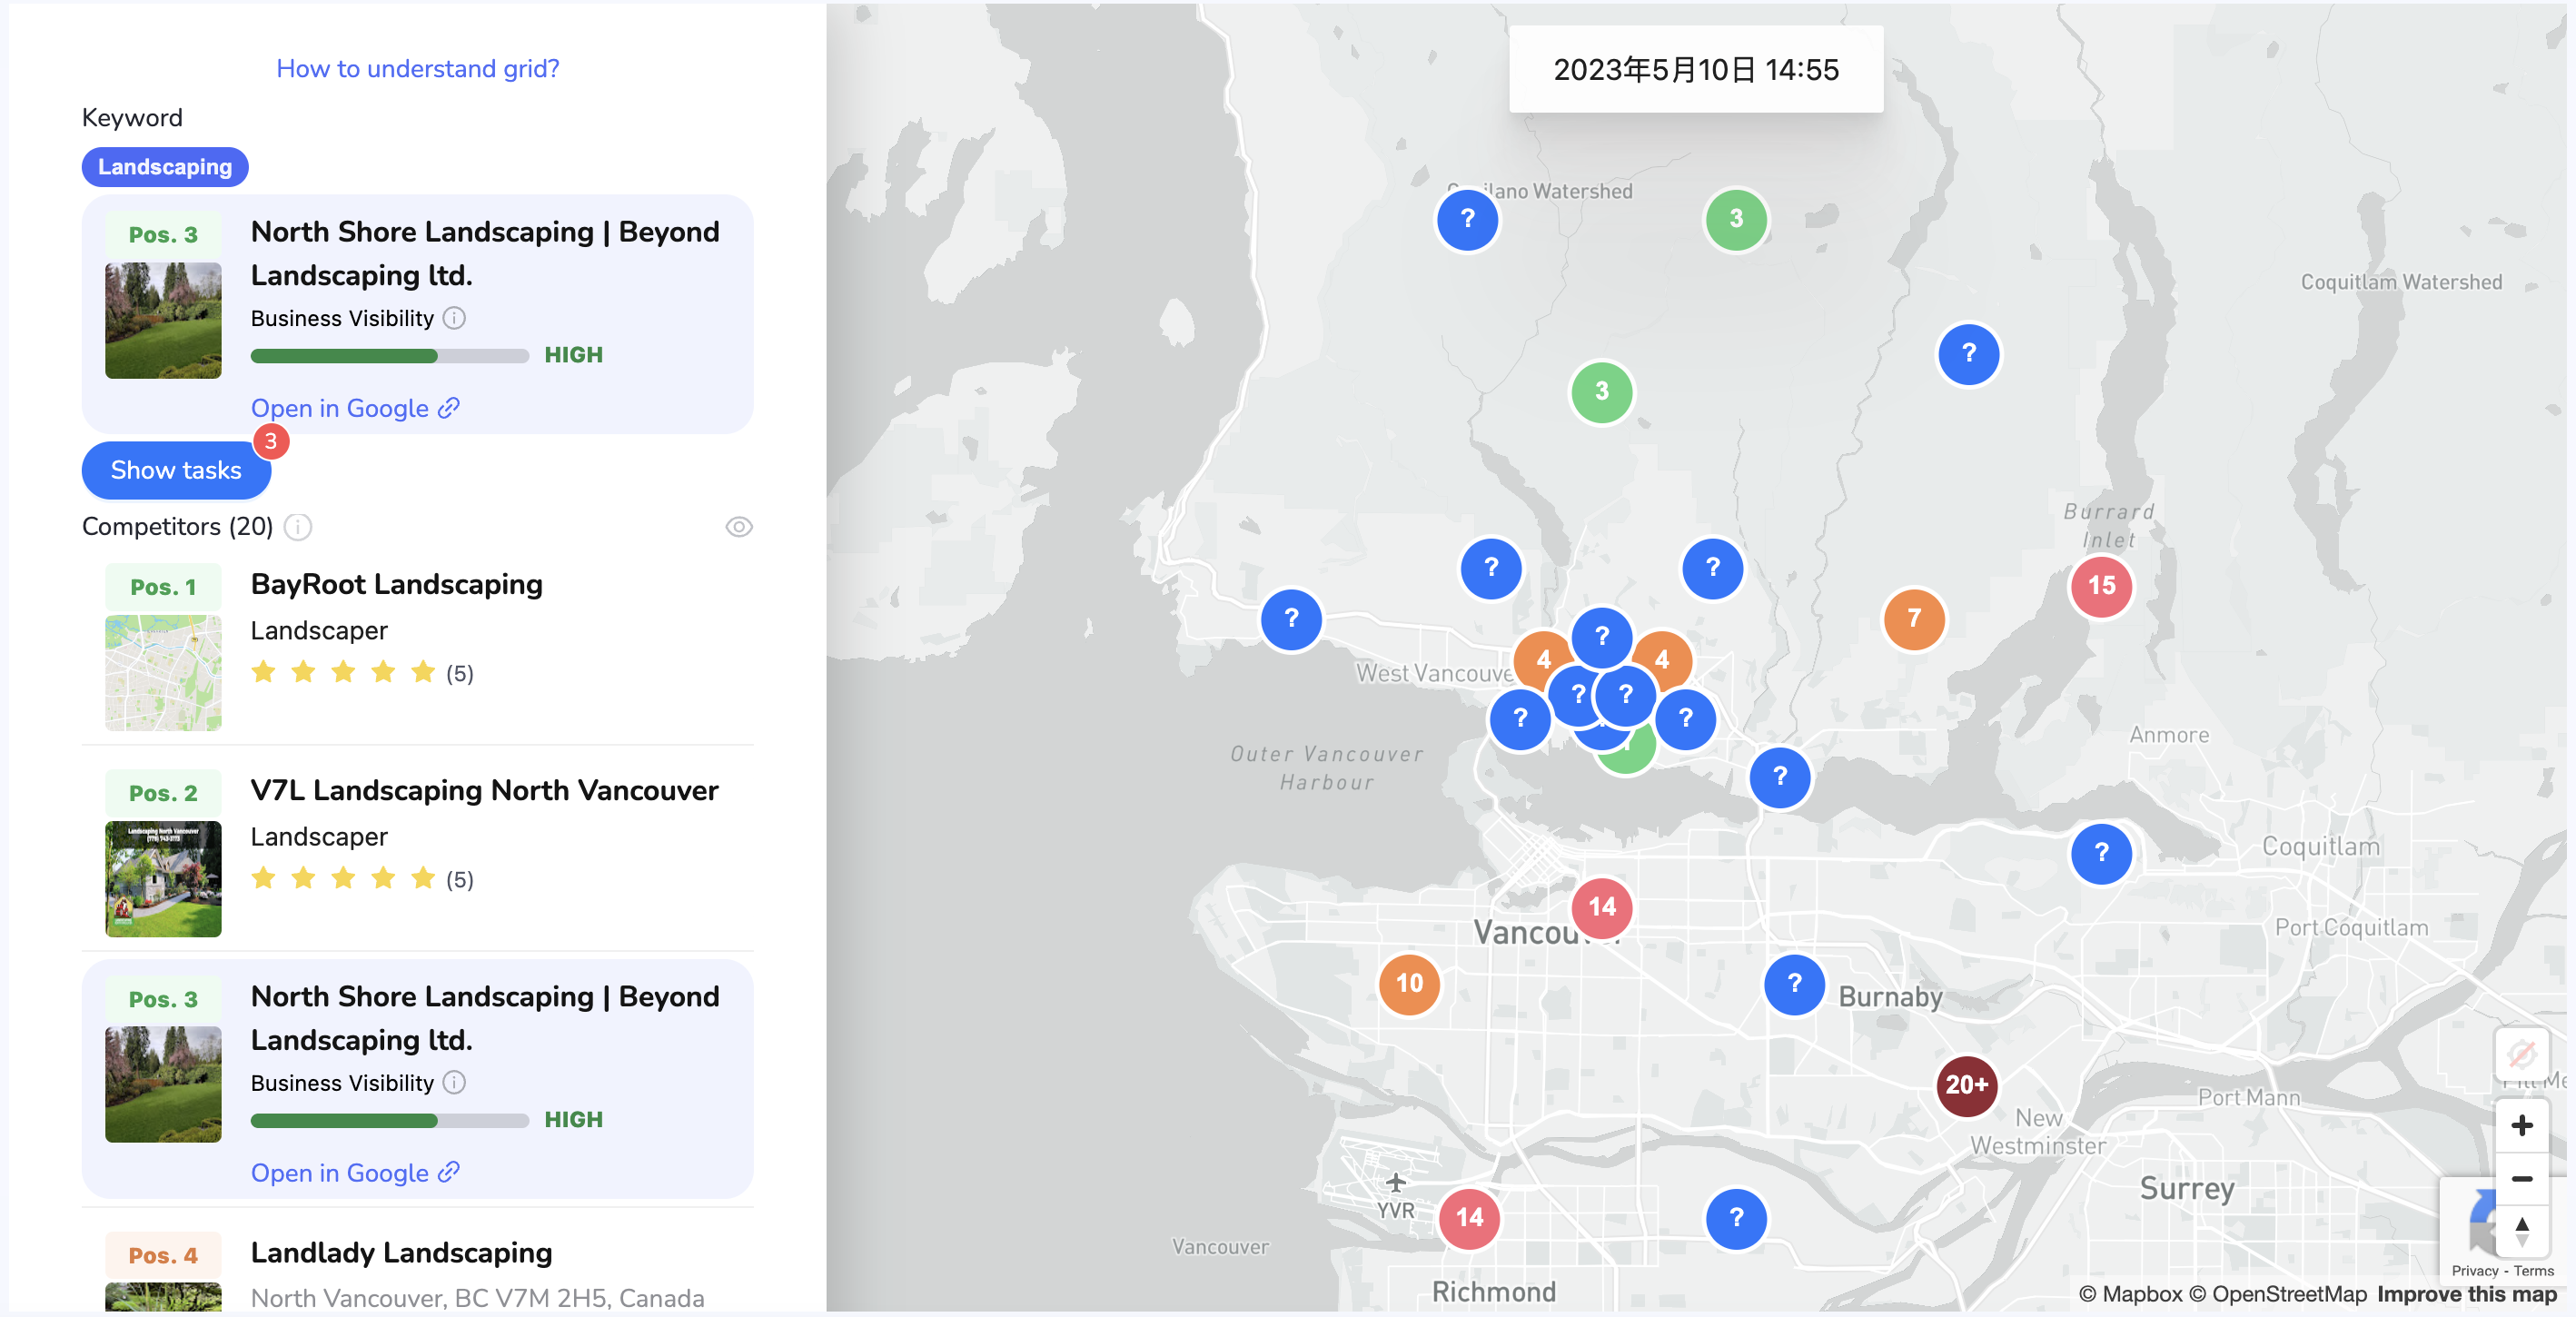This screenshot has height=1317, width=2576.
Task: Click the crossed-out map control icon
Action: click(x=2521, y=1054)
